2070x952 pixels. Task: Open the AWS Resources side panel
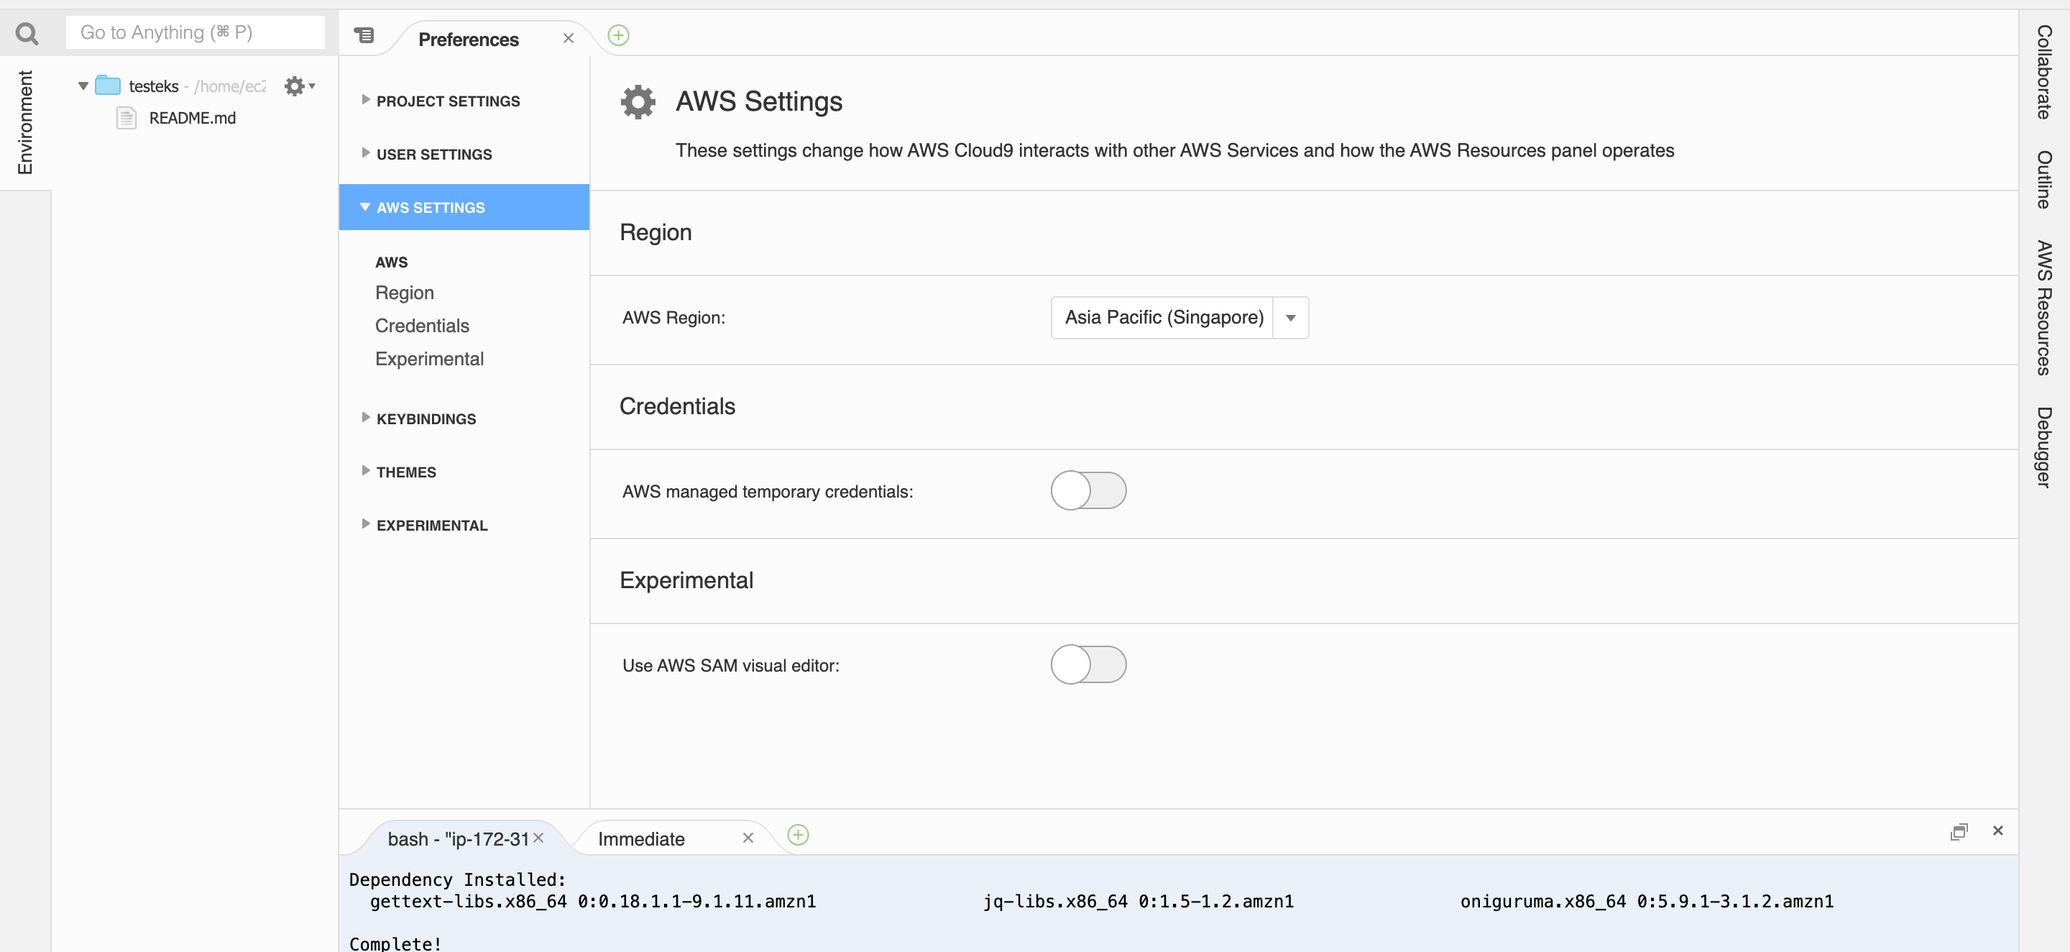[2044, 308]
